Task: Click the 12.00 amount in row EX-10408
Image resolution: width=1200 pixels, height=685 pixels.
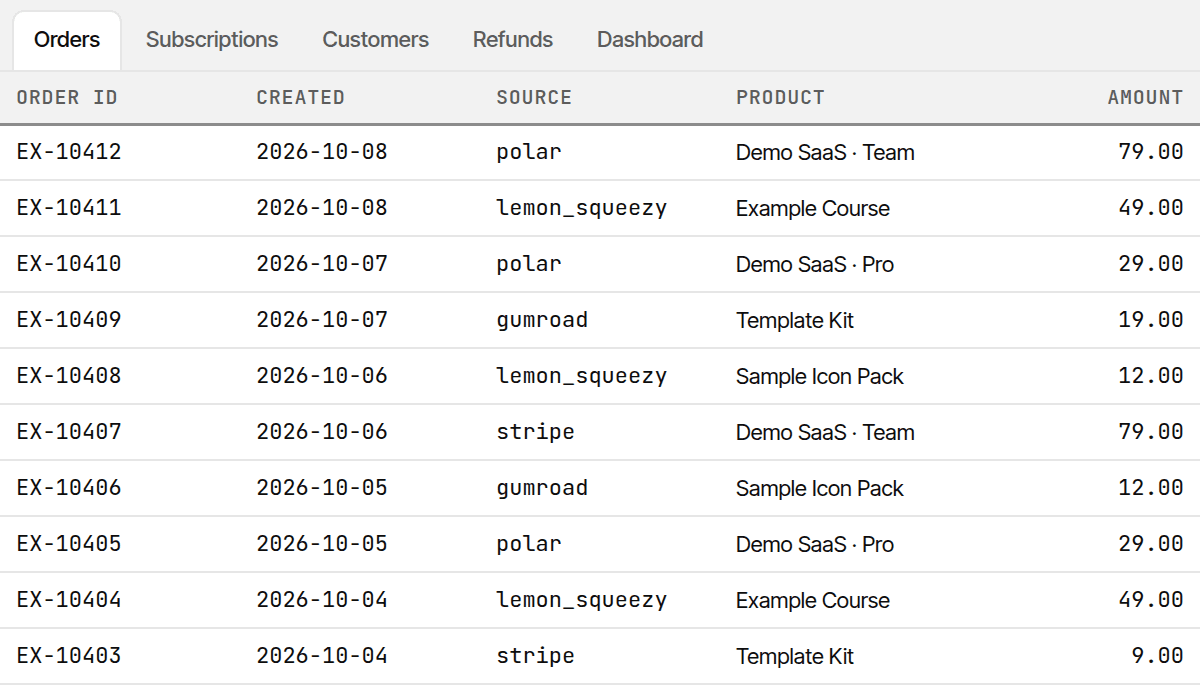Action: point(1151,376)
